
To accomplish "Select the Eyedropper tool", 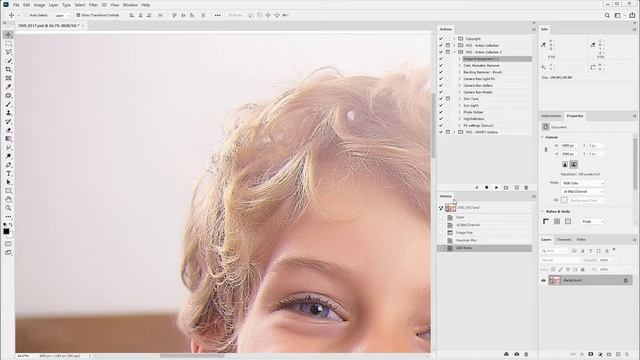I will click(x=8, y=87).
